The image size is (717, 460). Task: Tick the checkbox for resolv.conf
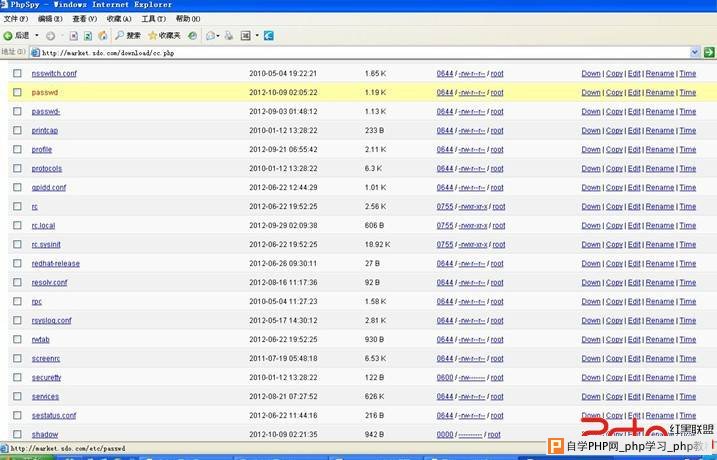[x=17, y=282]
